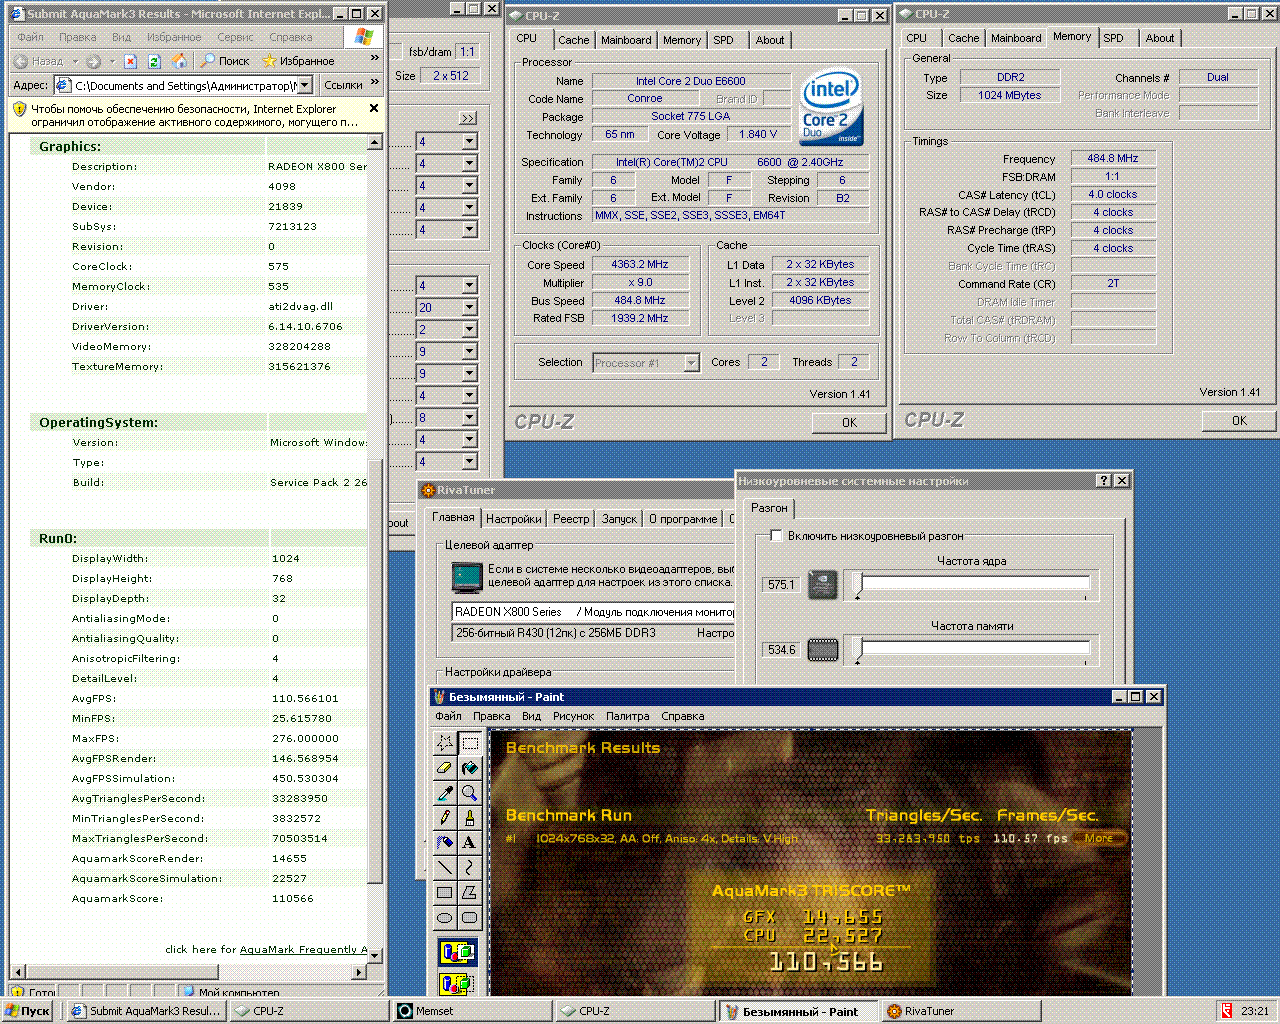Open the Настройки tab in RivaTuner
The image size is (1280, 1024).
[514, 519]
